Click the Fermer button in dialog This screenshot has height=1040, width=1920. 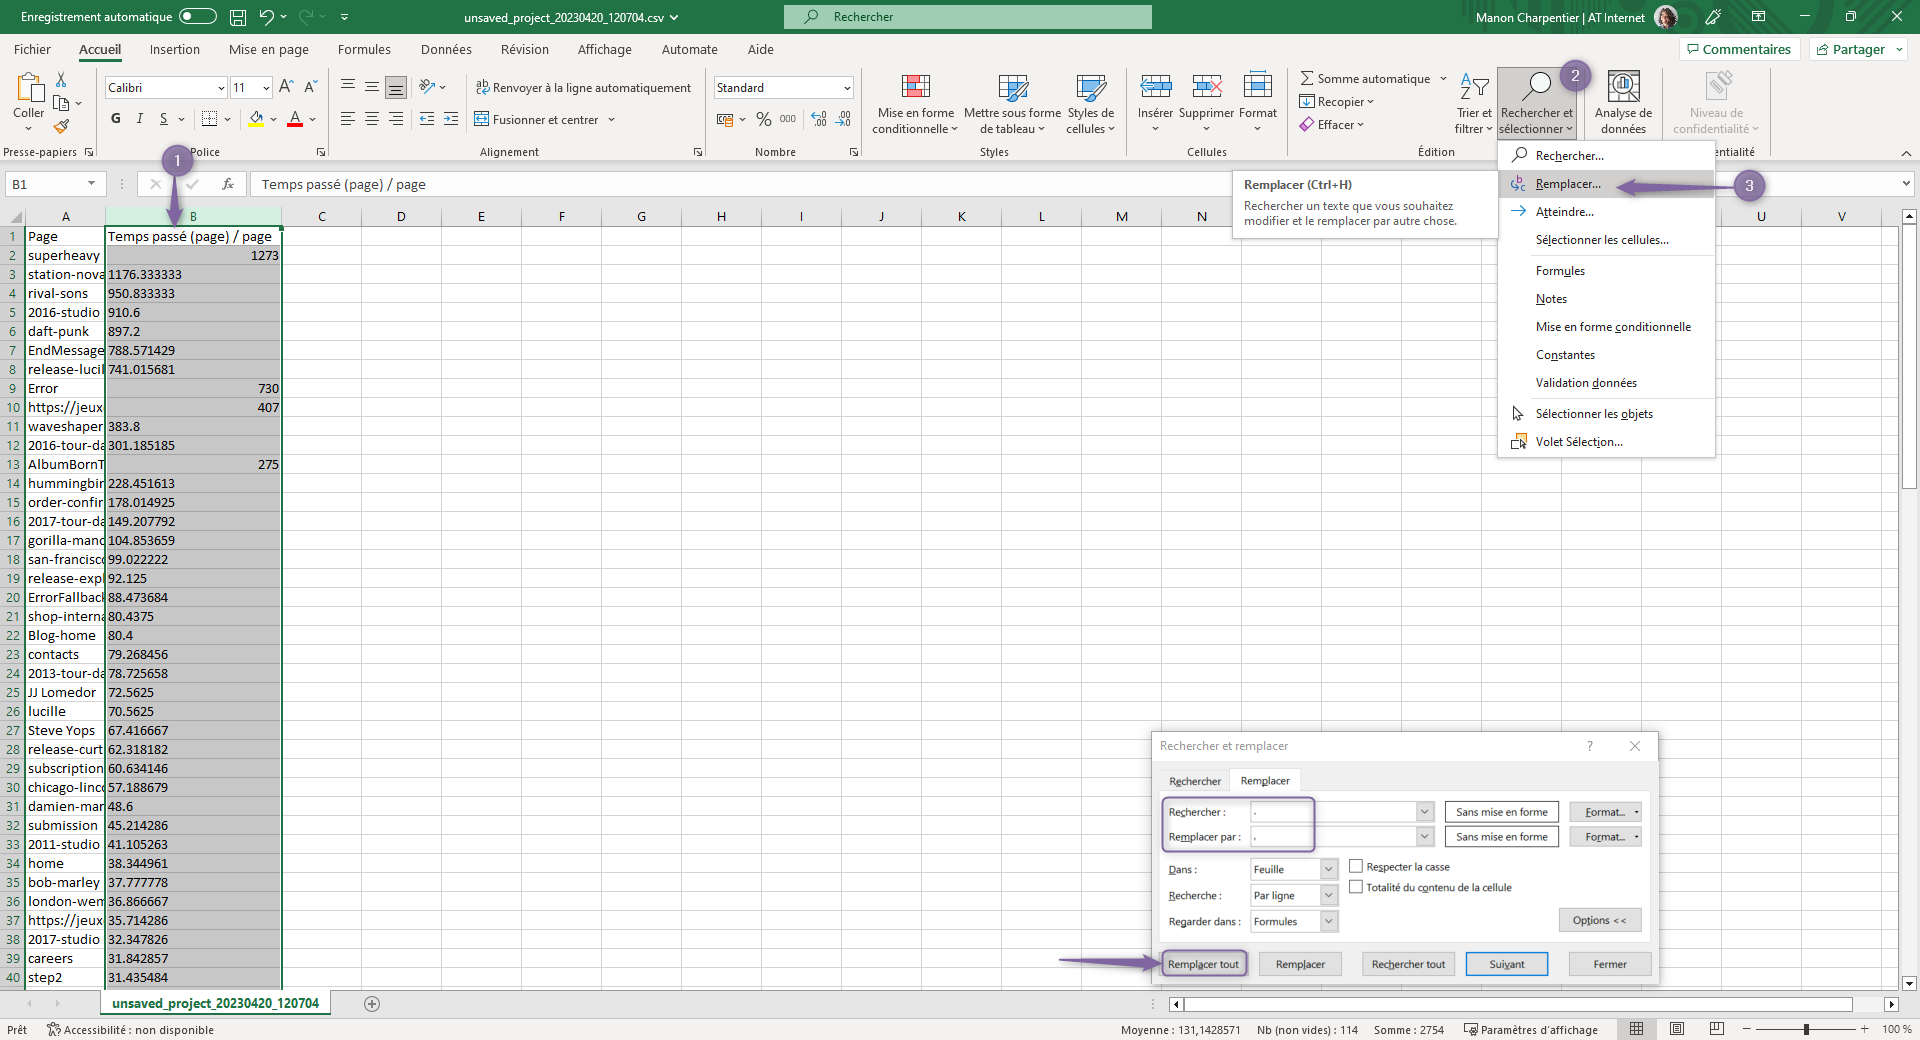pyautogui.click(x=1609, y=964)
